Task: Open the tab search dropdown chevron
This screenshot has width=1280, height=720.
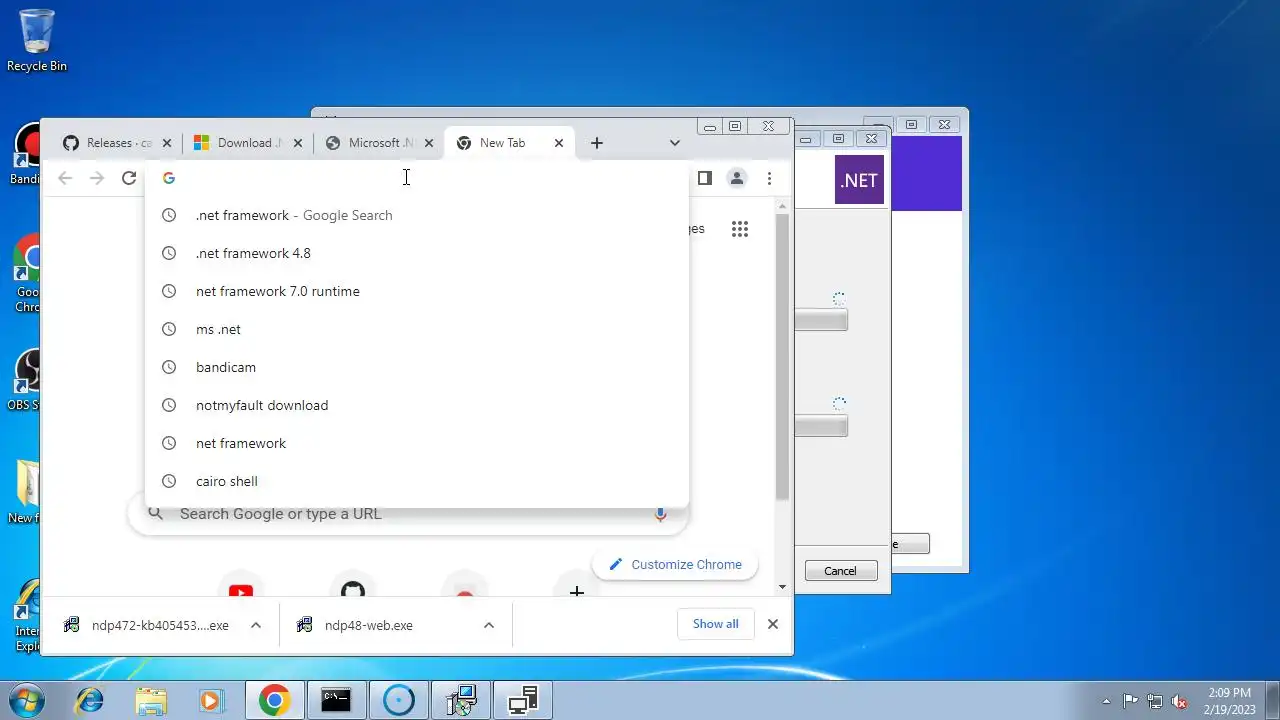Action: point(675,143)
